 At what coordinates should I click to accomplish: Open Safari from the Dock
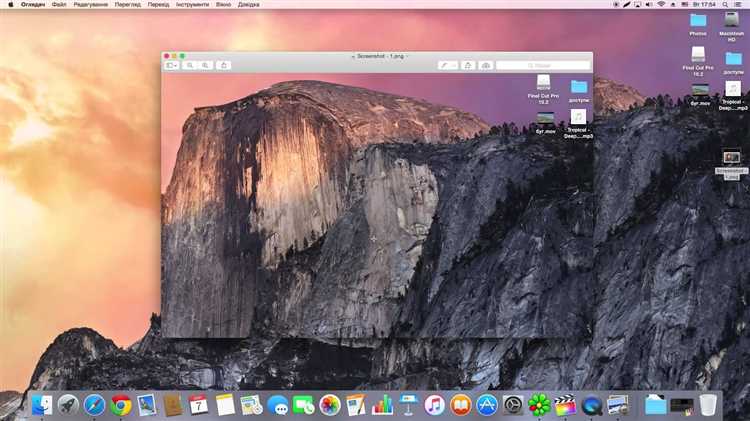click(94, 405)
